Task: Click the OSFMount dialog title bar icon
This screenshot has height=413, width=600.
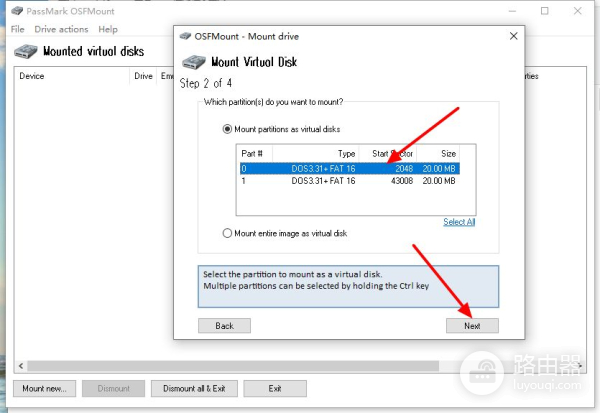Action: (185, 36)
